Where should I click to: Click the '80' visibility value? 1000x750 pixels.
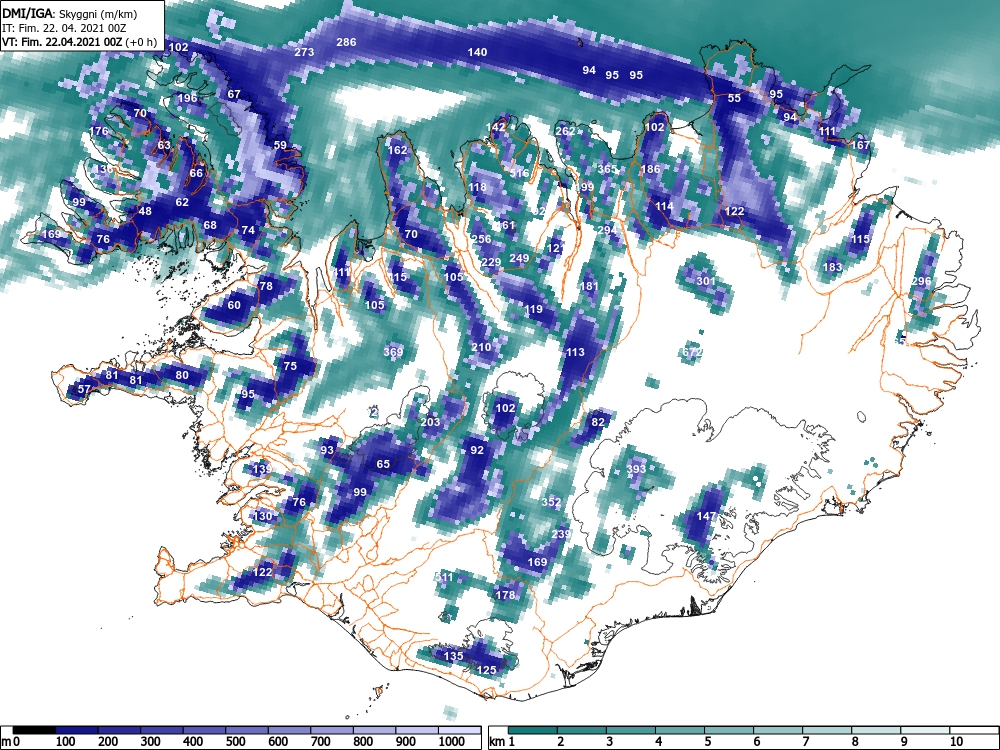point(182,375)
